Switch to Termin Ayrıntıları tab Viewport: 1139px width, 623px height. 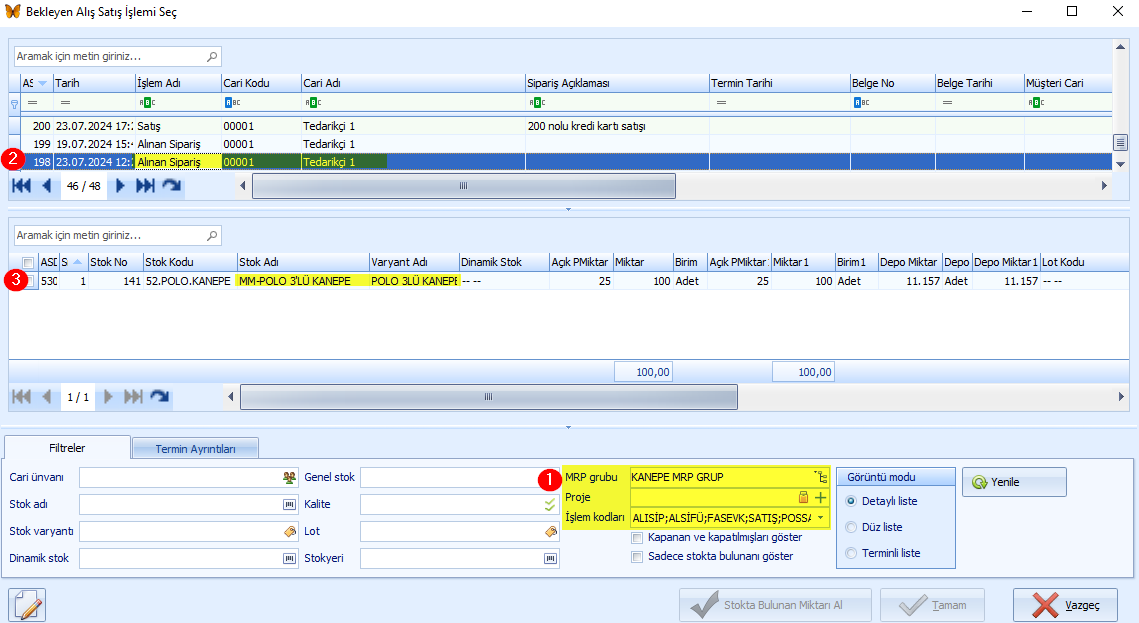[195, 449]
